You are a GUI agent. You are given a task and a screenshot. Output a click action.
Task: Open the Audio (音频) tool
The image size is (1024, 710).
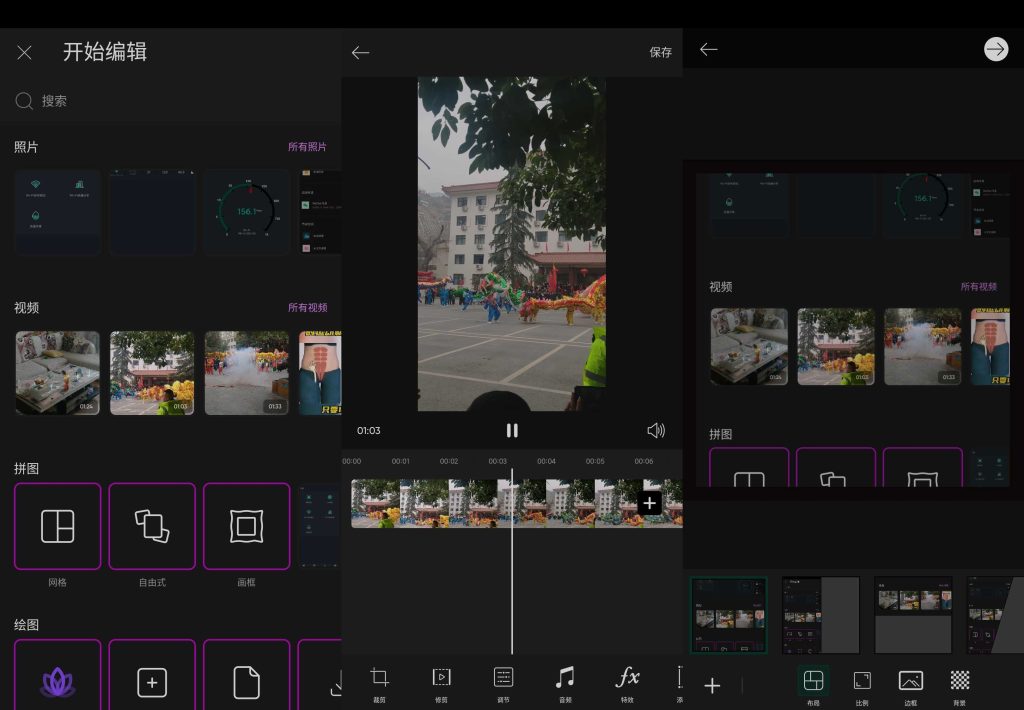coord(564,683)
